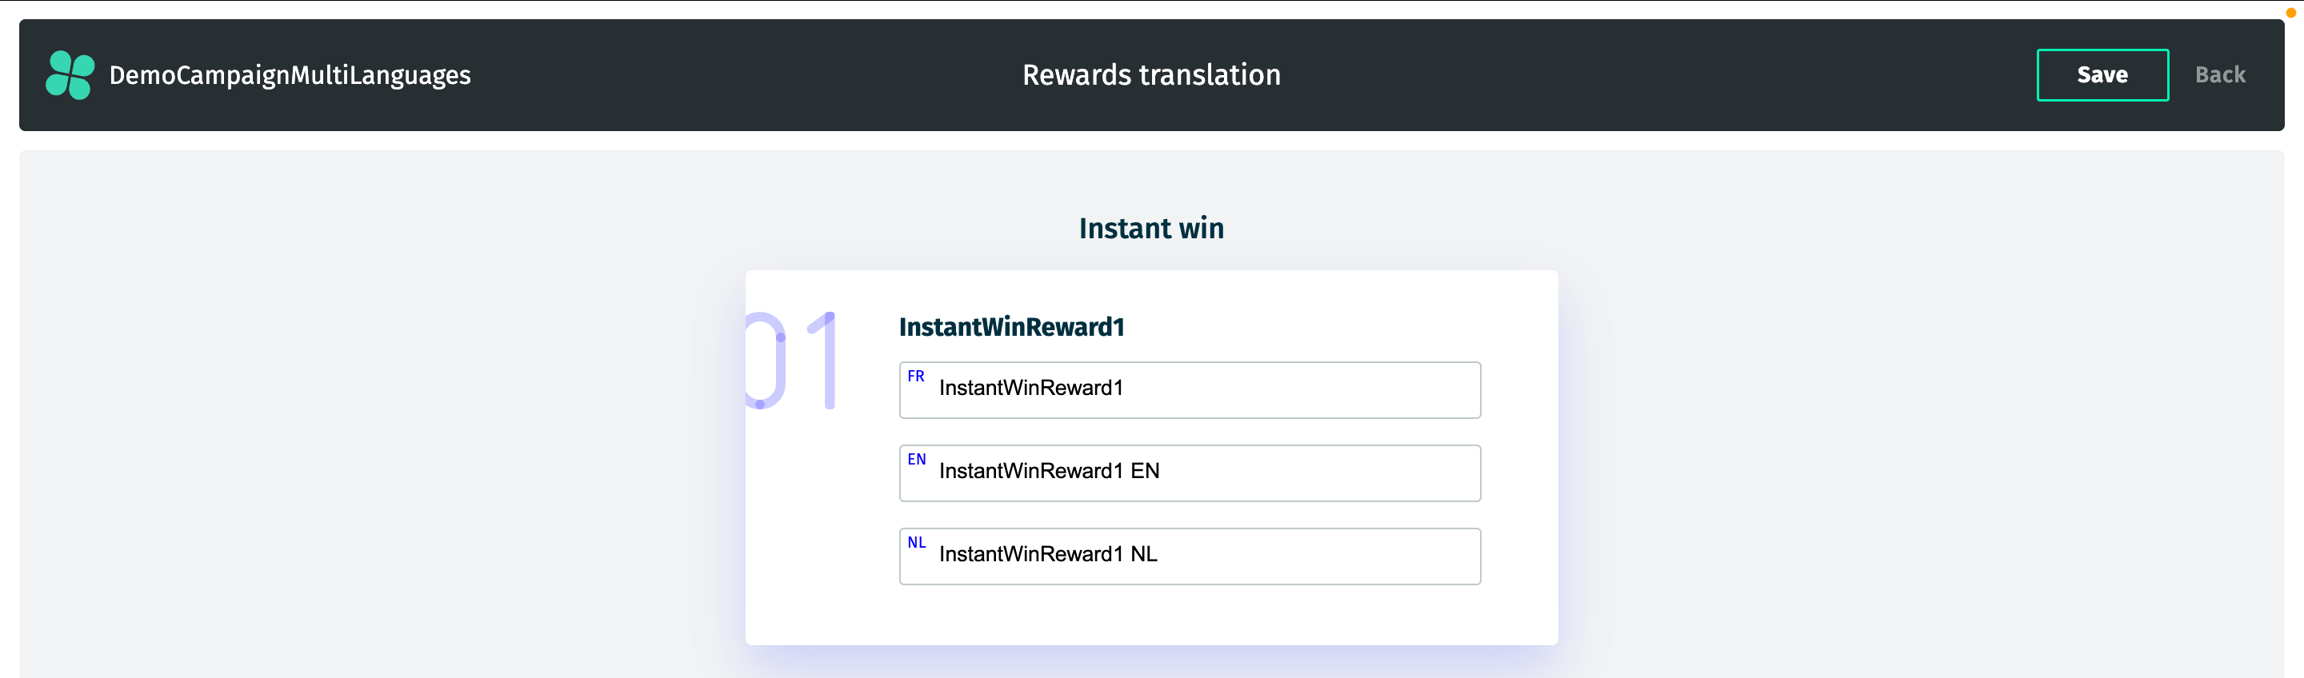
Task: Click the orange dot indicator in the corner
Action: point(2290,13)
